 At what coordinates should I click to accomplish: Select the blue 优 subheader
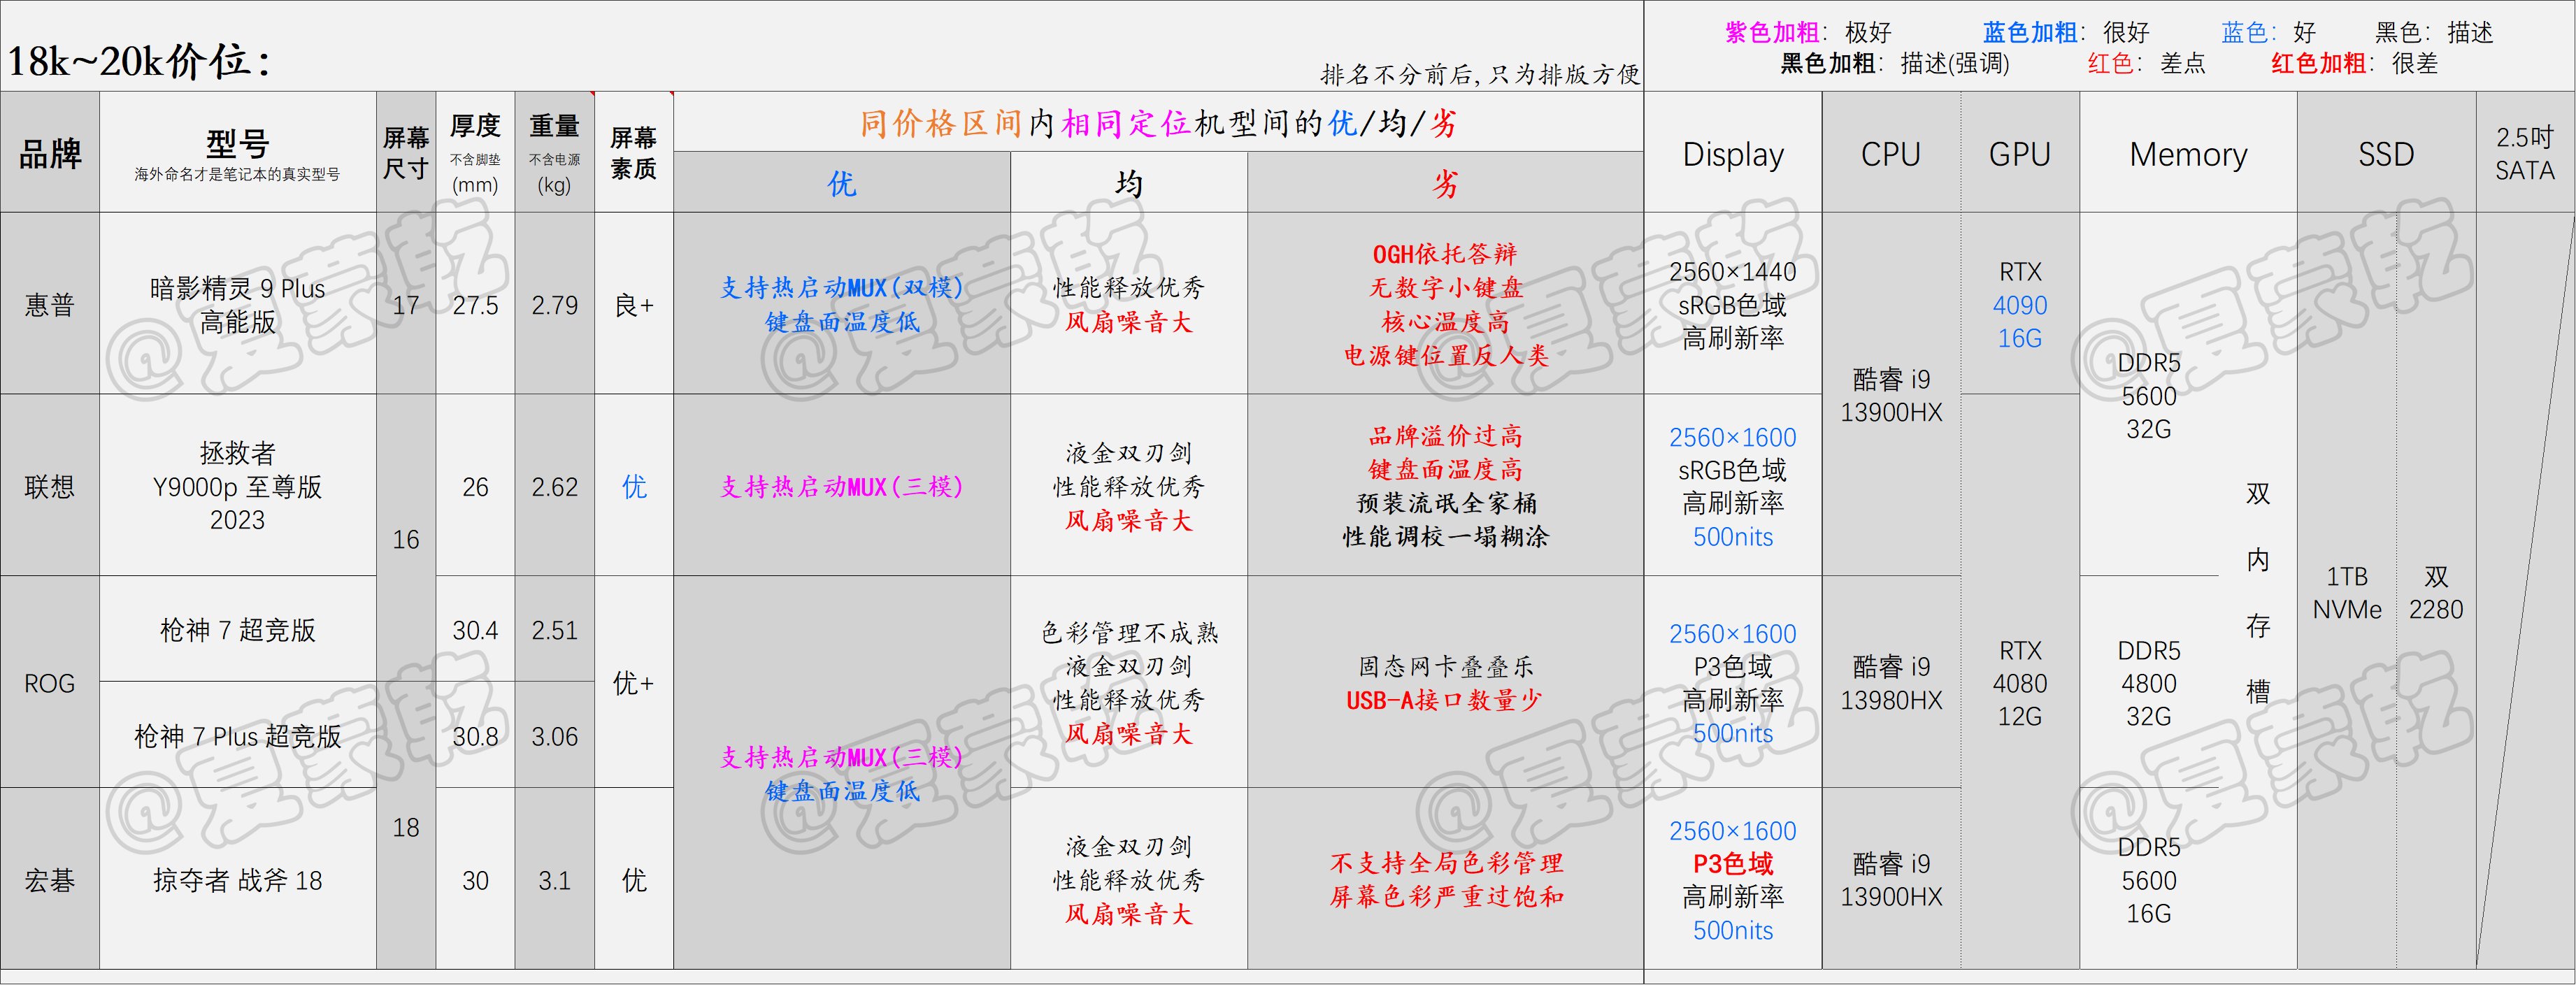click(842, 183)
